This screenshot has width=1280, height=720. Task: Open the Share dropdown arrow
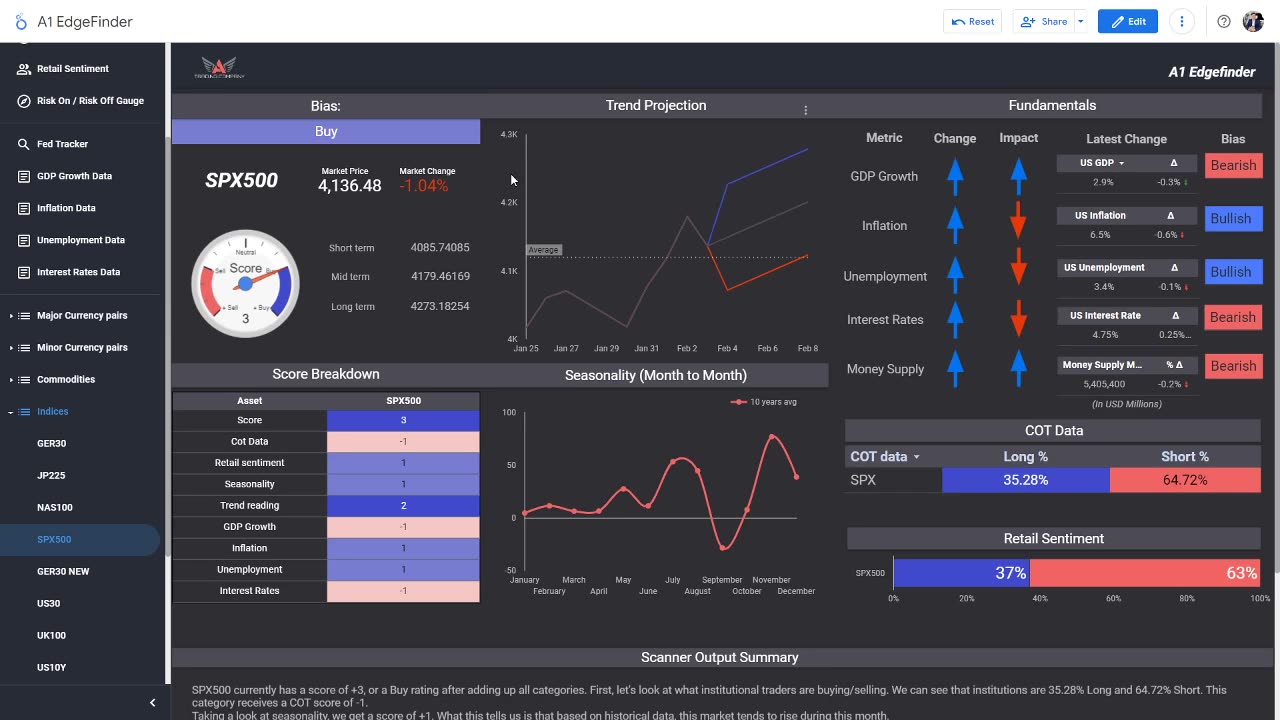[1080, 22]
